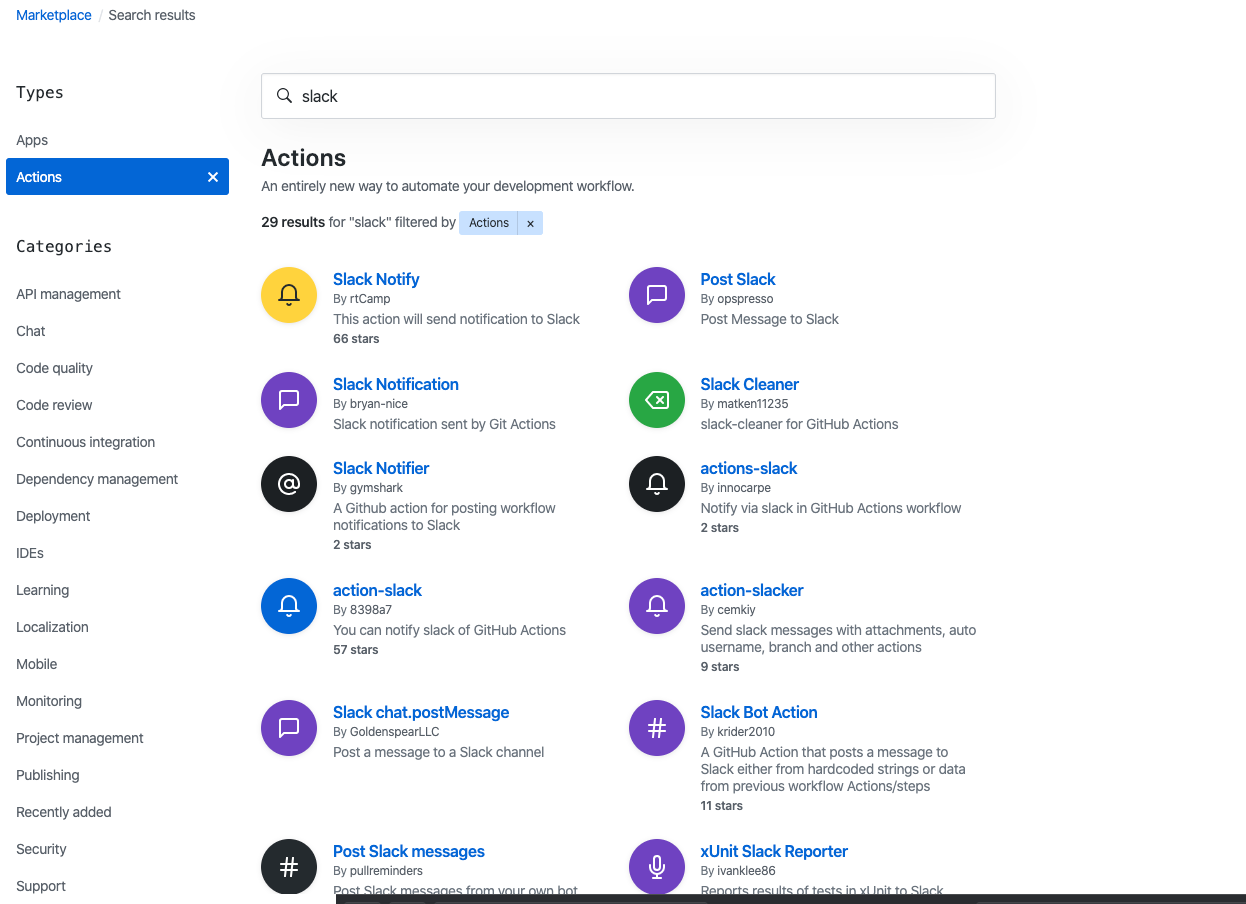Open the Slack Notification action
Screen dimensions: 1246x904
click(396, 384)
